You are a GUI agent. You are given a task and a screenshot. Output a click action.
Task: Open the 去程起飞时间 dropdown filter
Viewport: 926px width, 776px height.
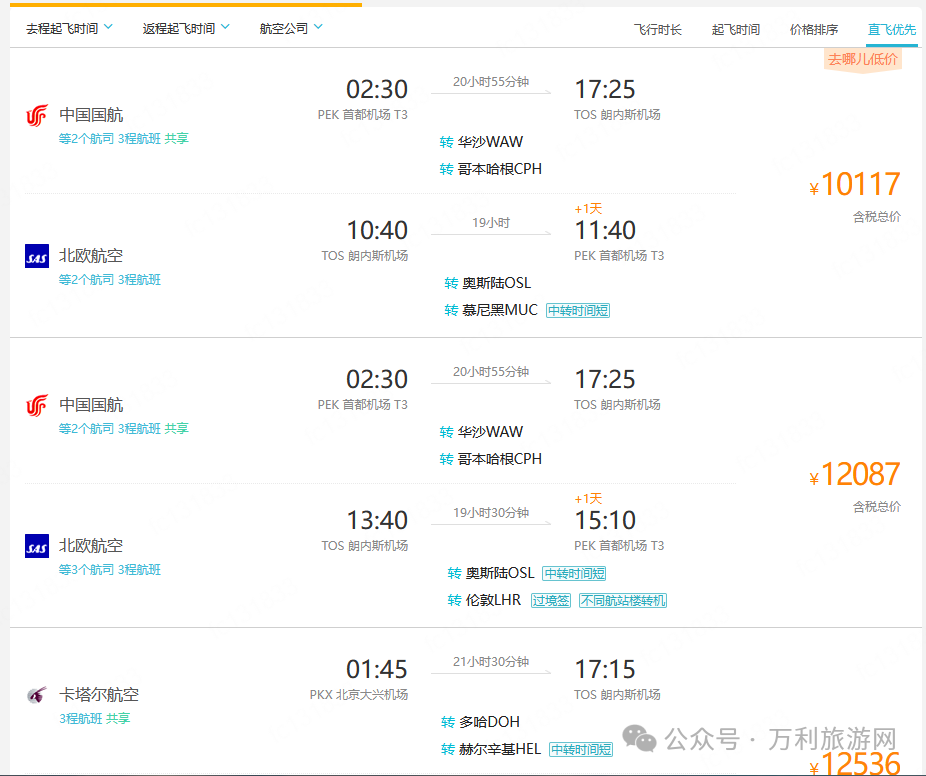pos(69,28)
